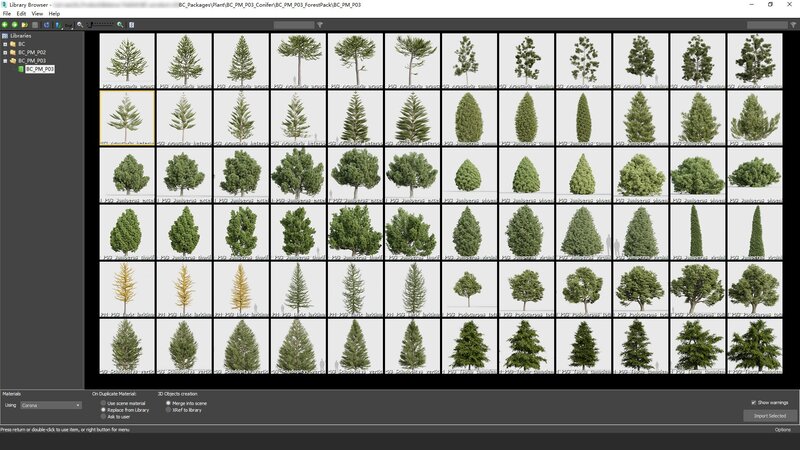The height and width of the screenshot is (450, 800).
Task: Open the View menu
Action: click(37, 13)
